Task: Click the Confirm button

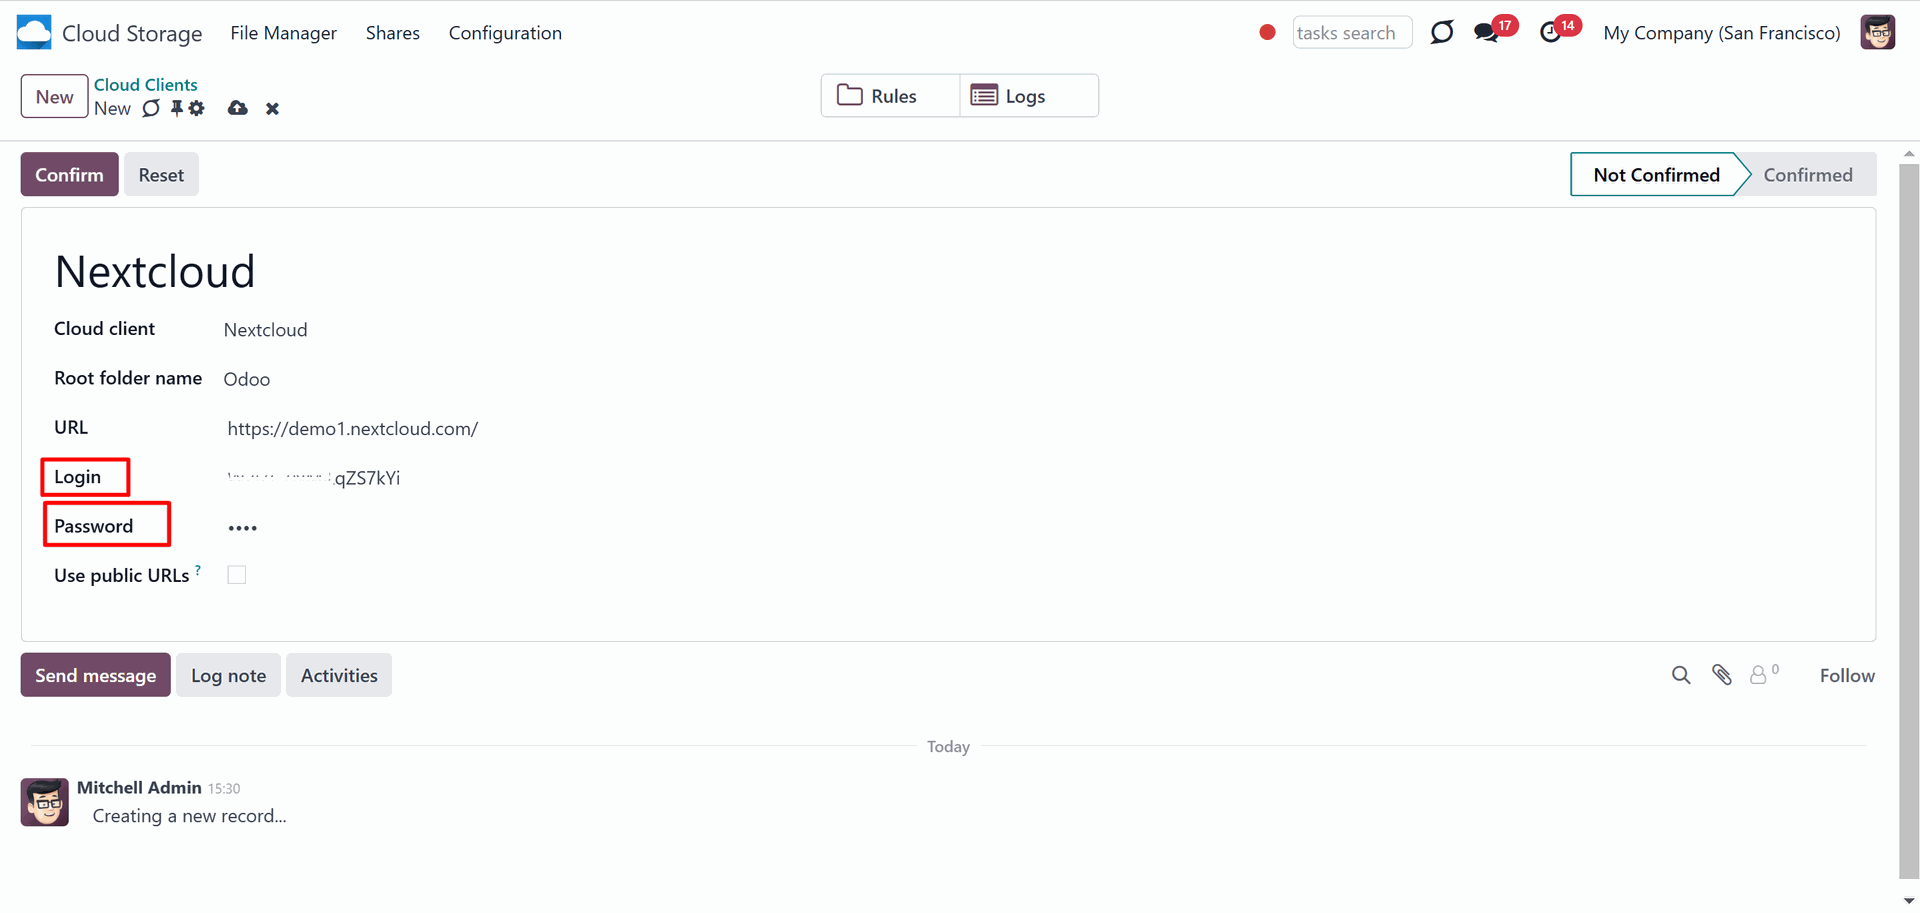Action: 70,175
